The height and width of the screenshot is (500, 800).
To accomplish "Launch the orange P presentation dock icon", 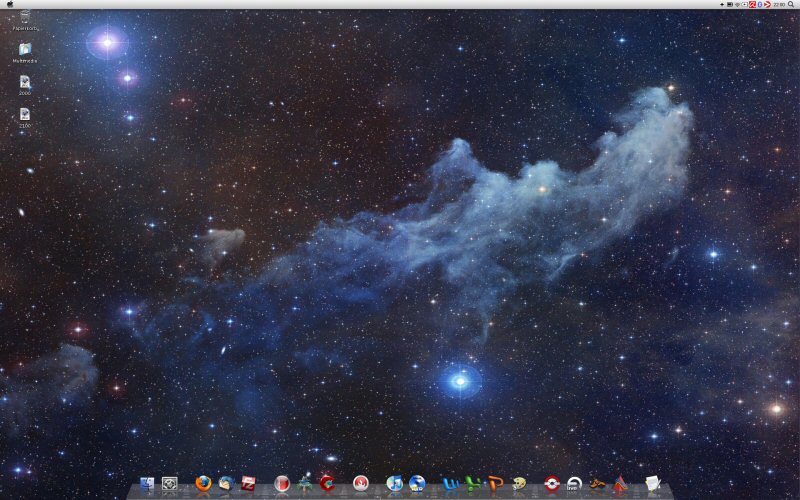I will pos(496,484).
